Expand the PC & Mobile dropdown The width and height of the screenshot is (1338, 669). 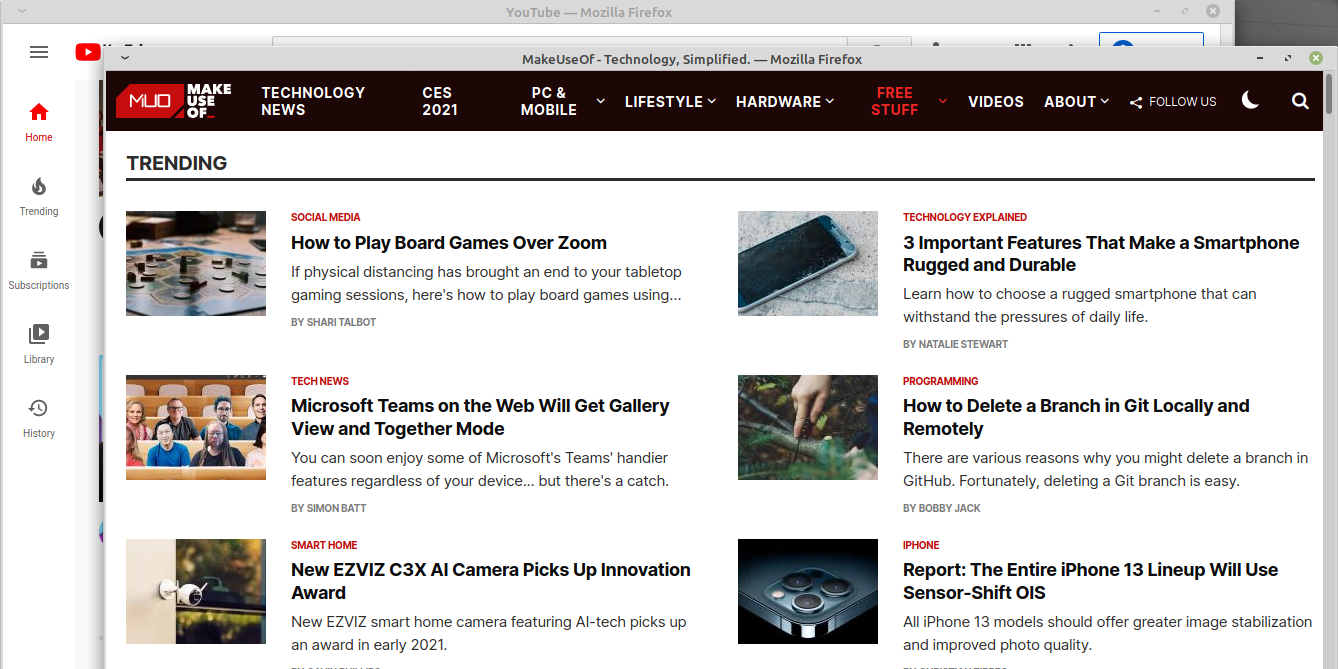[600, 101]
